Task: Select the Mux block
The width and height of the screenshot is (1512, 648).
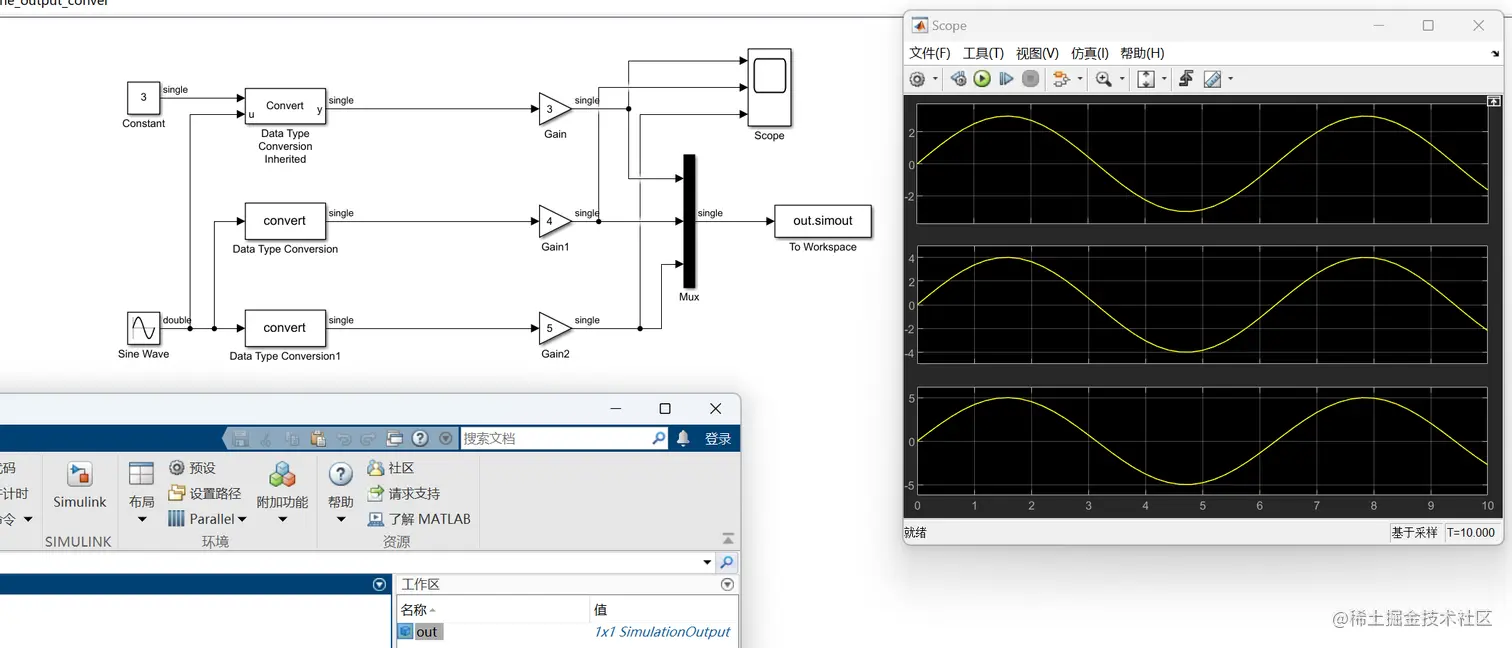Action: pos(689,221)
